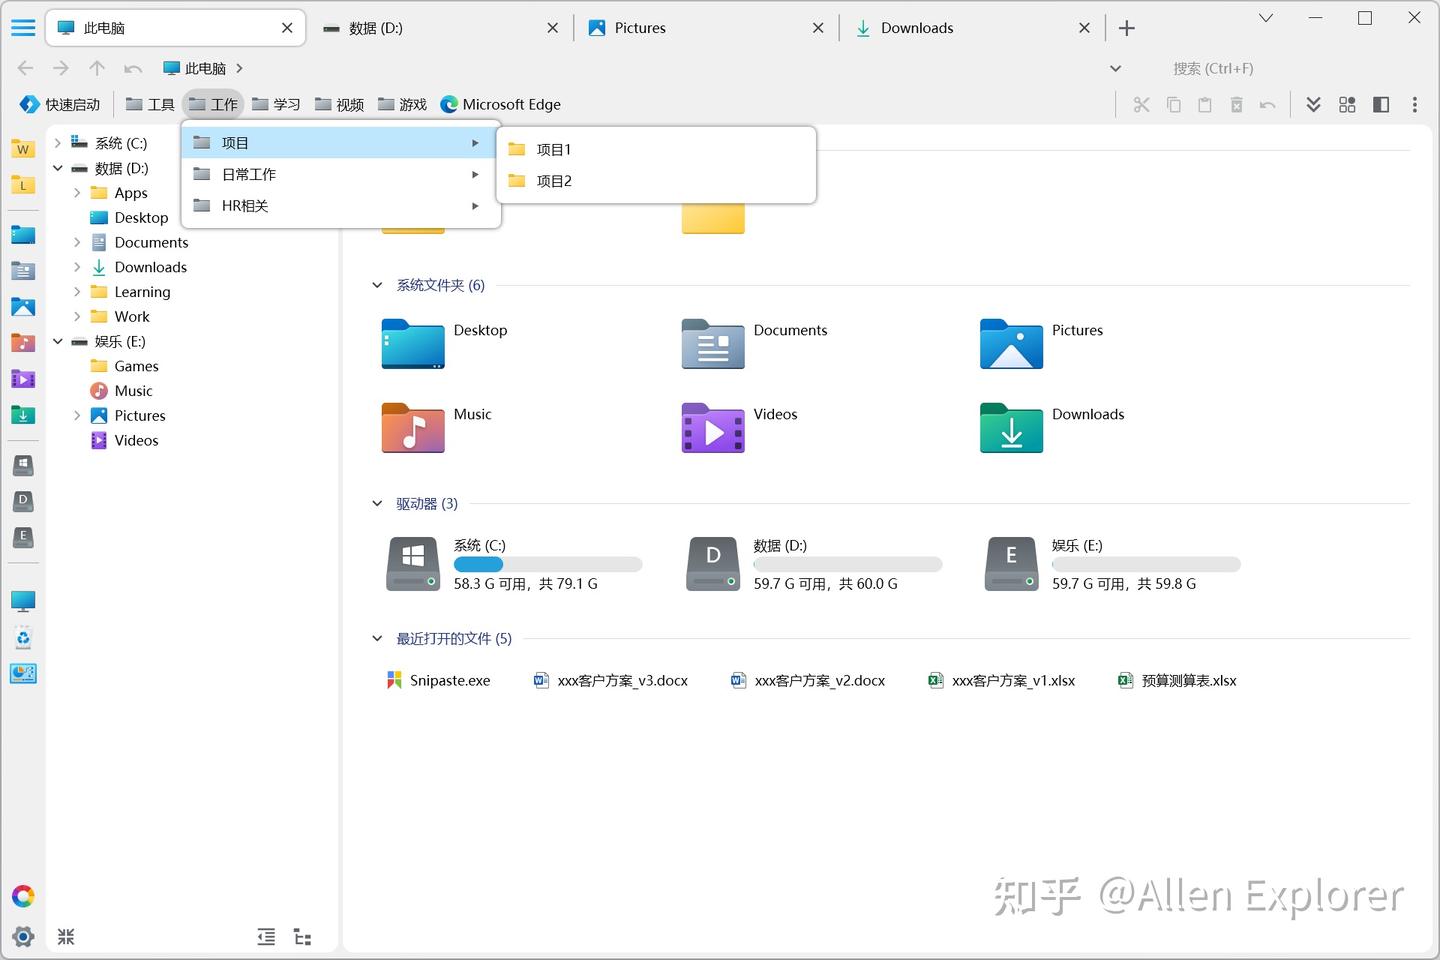Click the theme color wheel icon at bottom left
The height and width of the screenshot is (960, 1440).
[23, 895]
